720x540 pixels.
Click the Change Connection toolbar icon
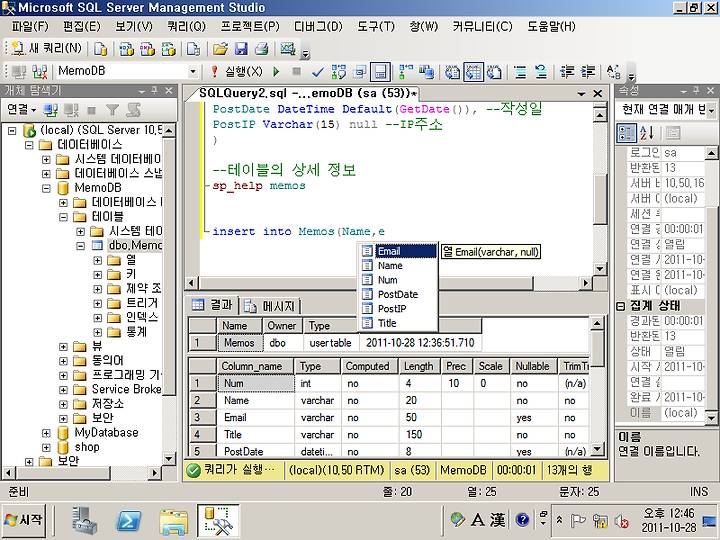tap(39, 72)
